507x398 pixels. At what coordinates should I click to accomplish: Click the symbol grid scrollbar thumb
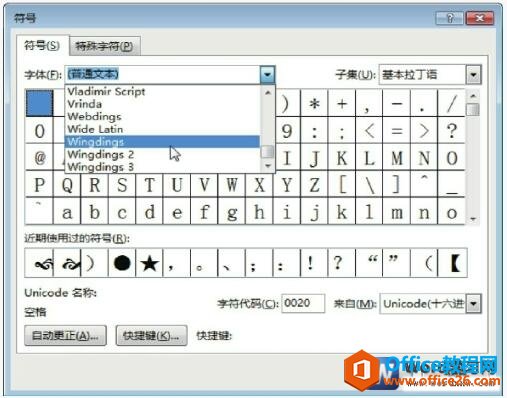click(x=473, y=109)
